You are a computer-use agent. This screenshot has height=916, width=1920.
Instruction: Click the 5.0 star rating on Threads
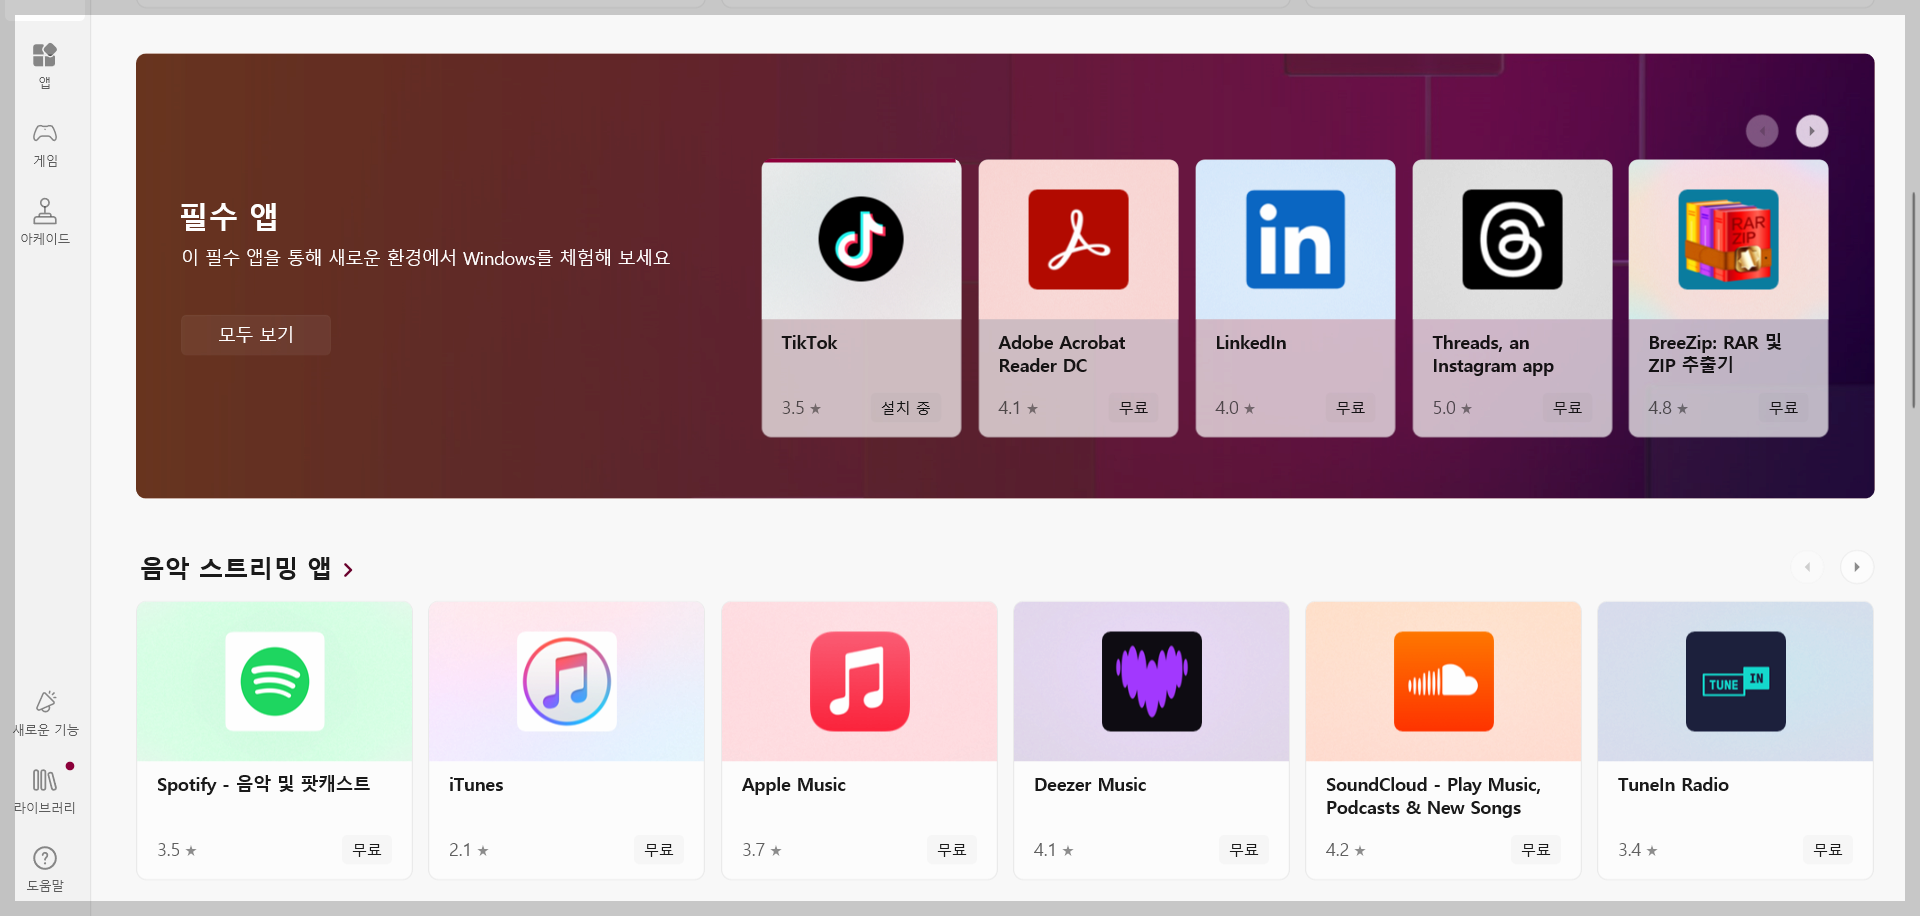(1452, 408)
